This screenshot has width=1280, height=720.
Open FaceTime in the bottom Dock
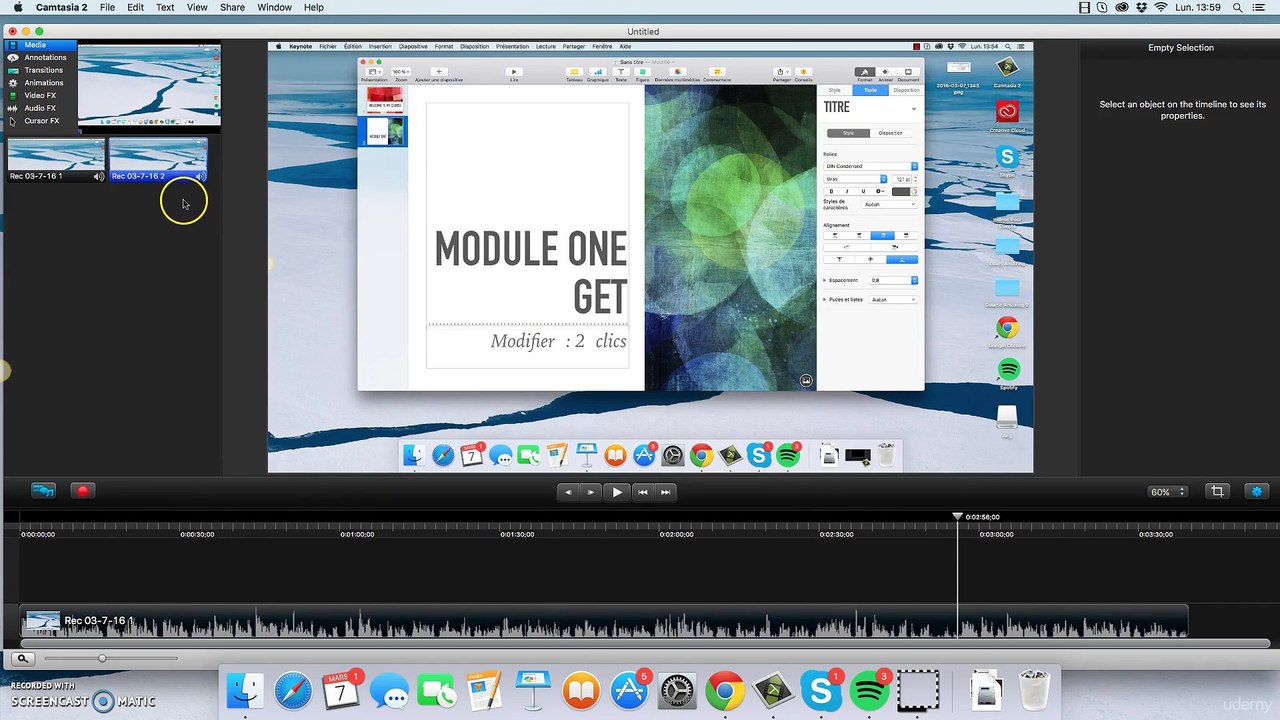437,691
